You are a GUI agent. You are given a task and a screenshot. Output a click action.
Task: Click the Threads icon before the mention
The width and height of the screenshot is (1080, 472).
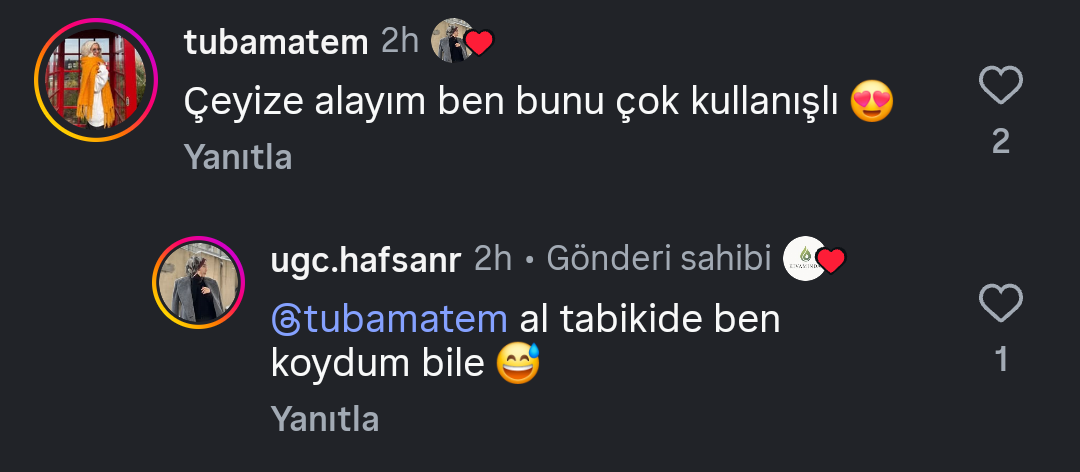point(284,320)
